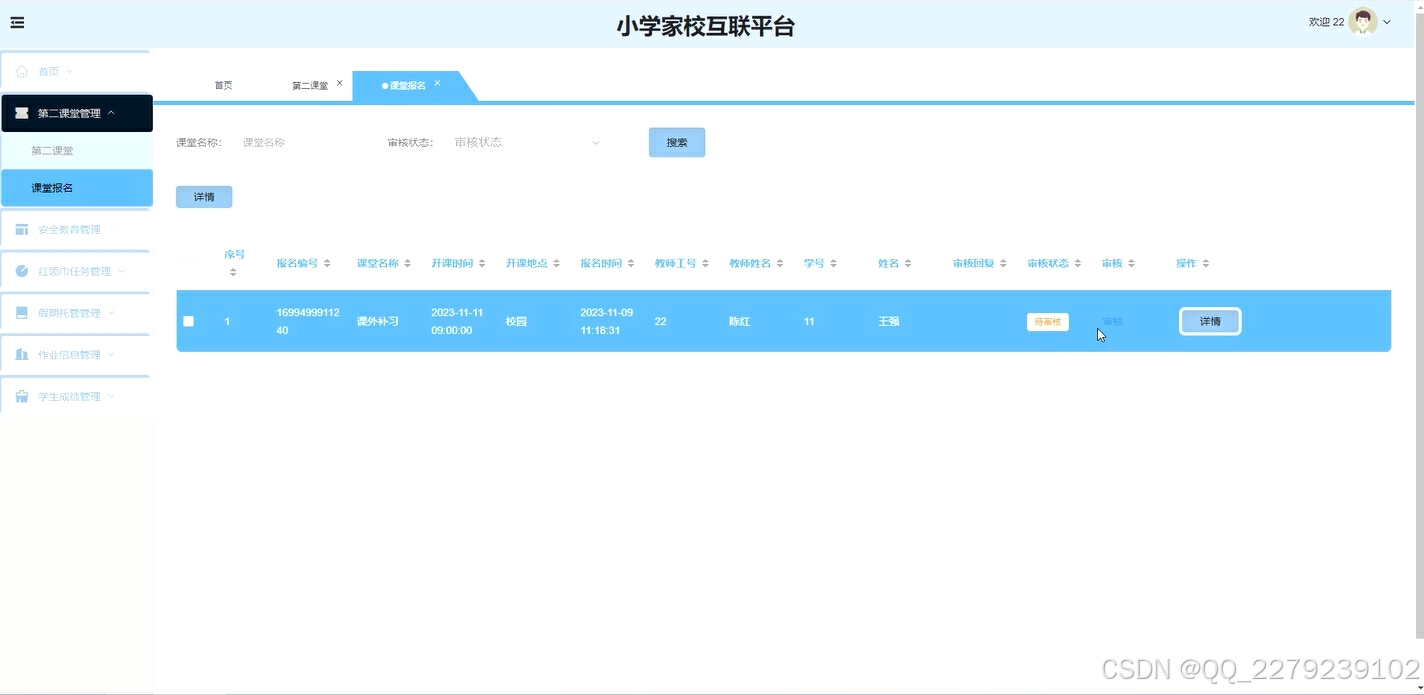Select the checkbox on the table row
This screenshot has width=1424, height=695.
coord(188,321)
